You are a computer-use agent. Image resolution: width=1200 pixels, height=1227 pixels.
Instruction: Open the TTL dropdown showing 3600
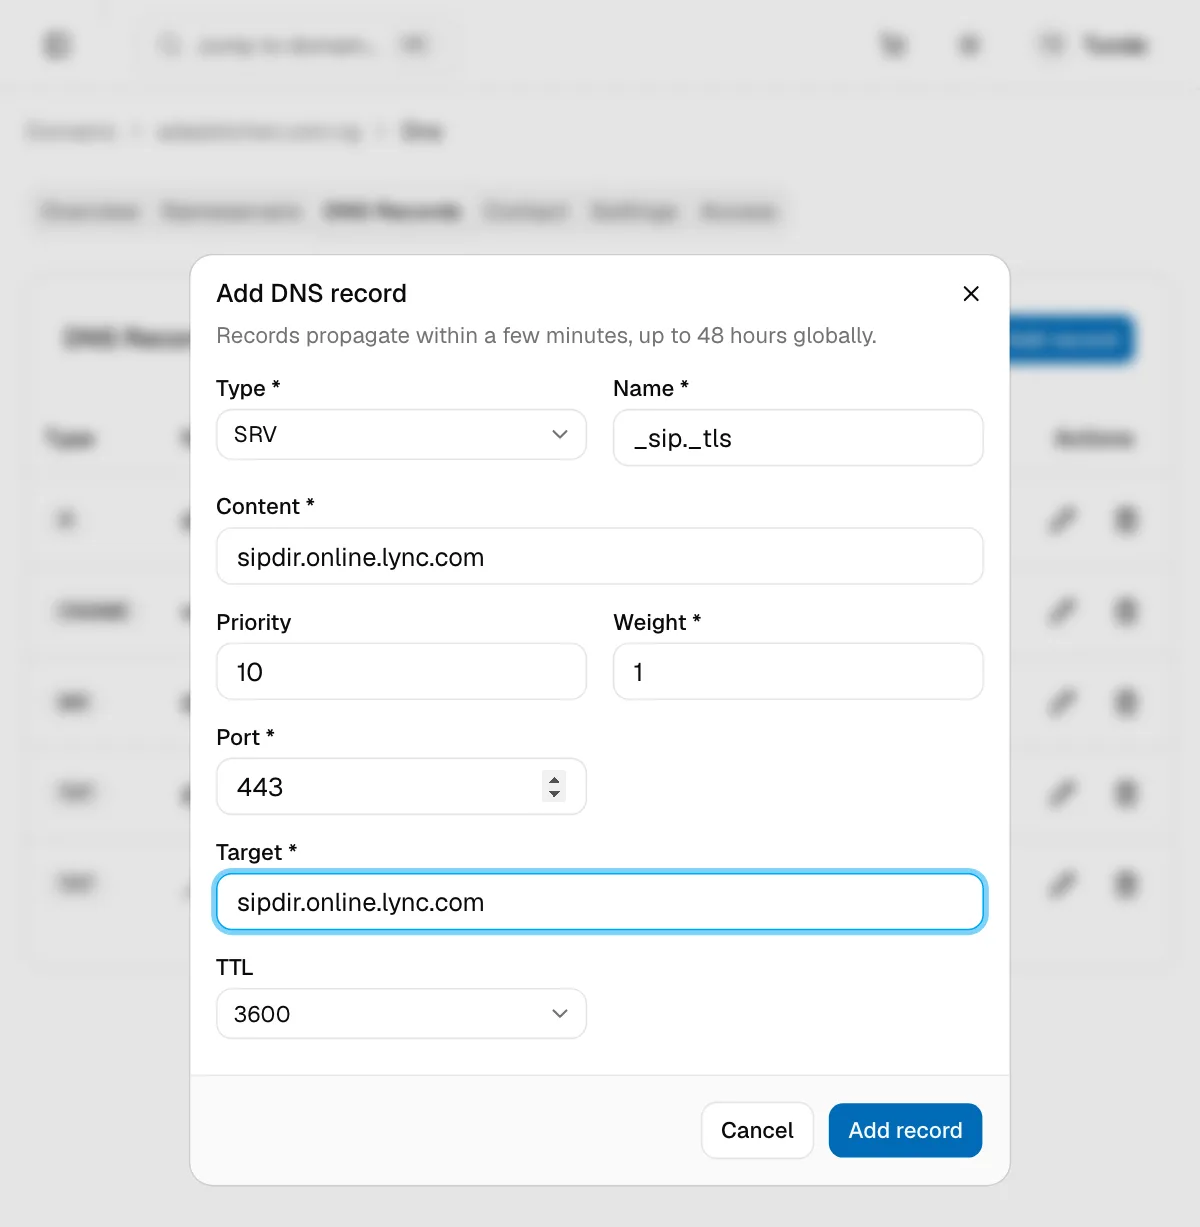point(401,1014)
